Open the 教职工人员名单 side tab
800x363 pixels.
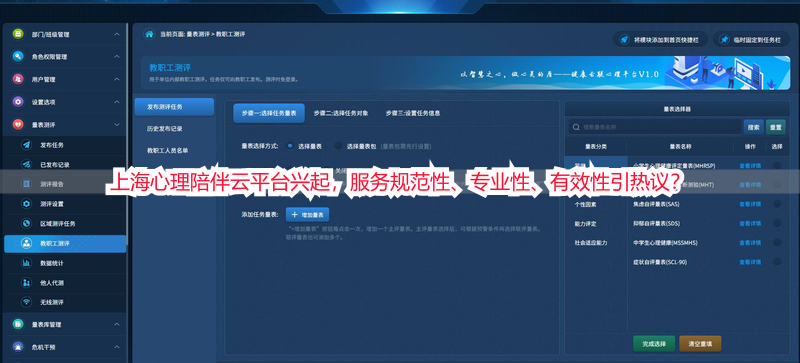pyautogui.click(x=167, y=151)
